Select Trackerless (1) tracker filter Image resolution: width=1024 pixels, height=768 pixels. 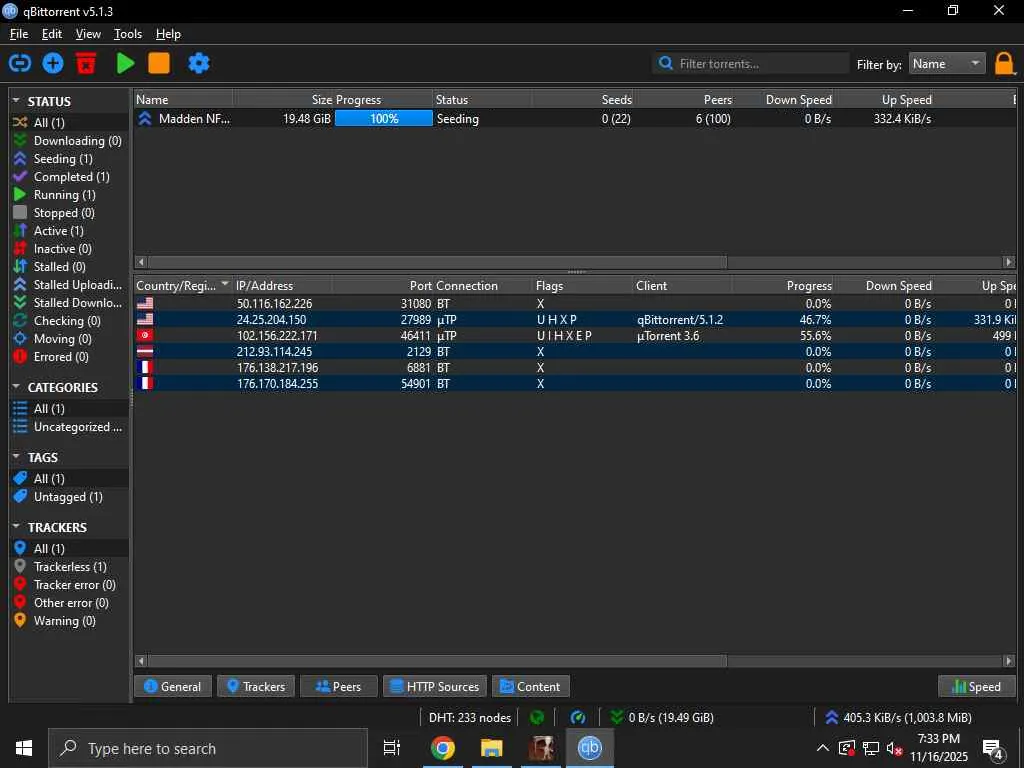[69, 567]
